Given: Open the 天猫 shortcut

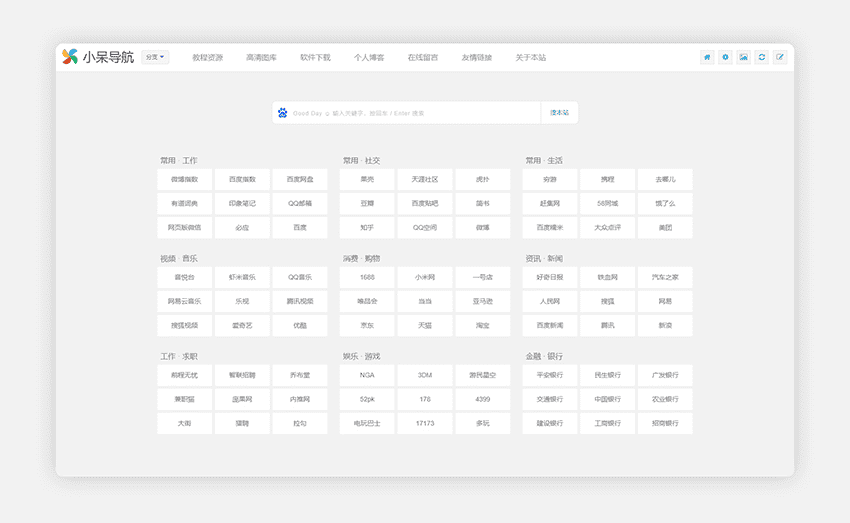Looking at the screenshot, I should click(x=425, y=326).
